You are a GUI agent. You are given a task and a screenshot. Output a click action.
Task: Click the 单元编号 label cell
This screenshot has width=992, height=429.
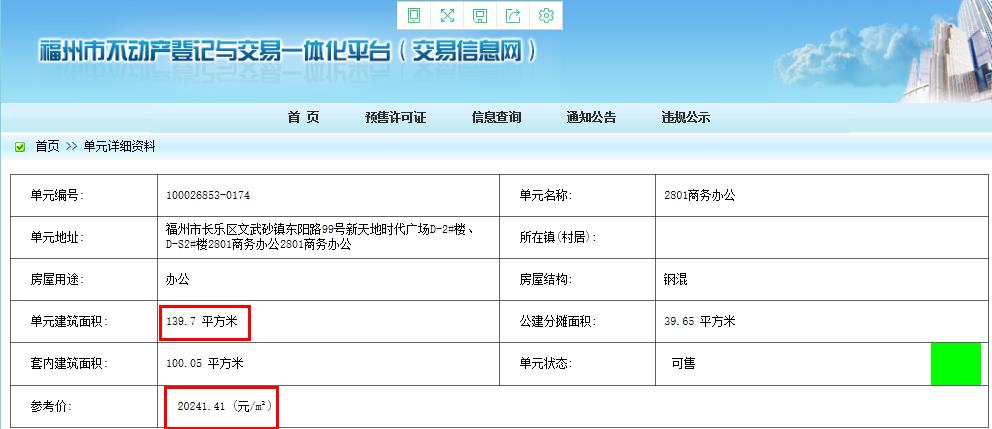pos(84,196)
